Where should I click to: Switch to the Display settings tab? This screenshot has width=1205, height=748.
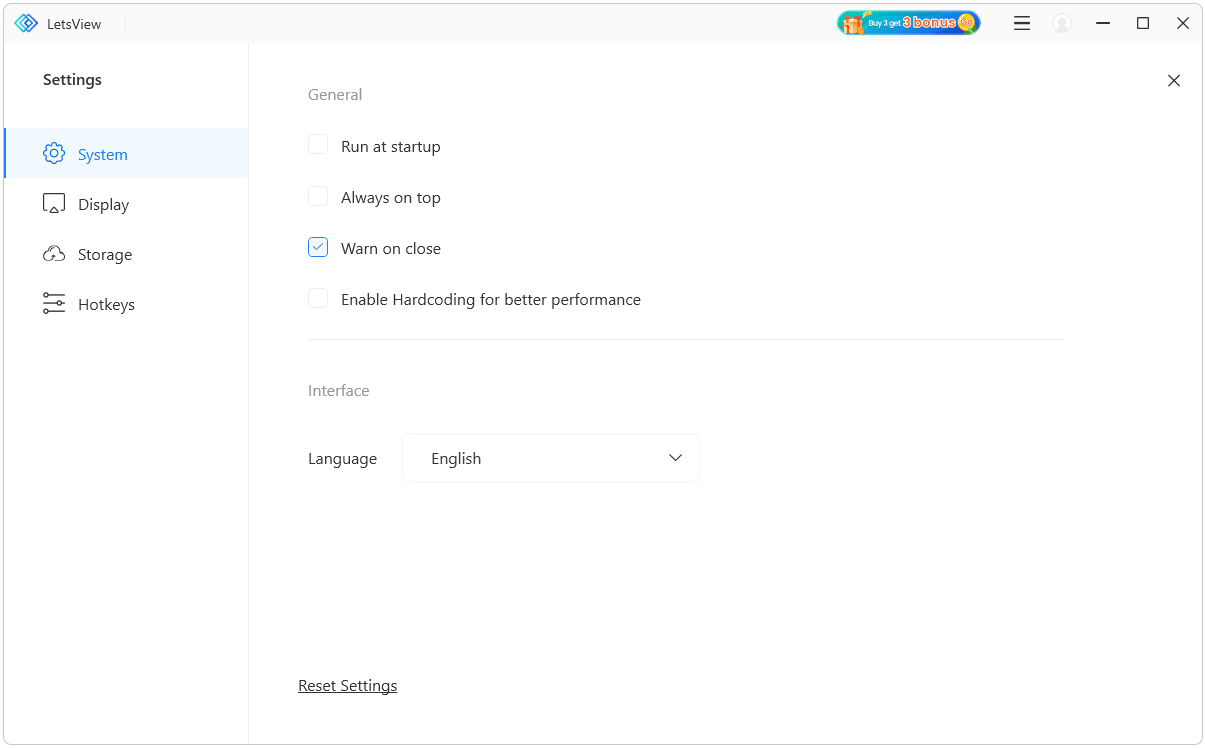[103, 204]
